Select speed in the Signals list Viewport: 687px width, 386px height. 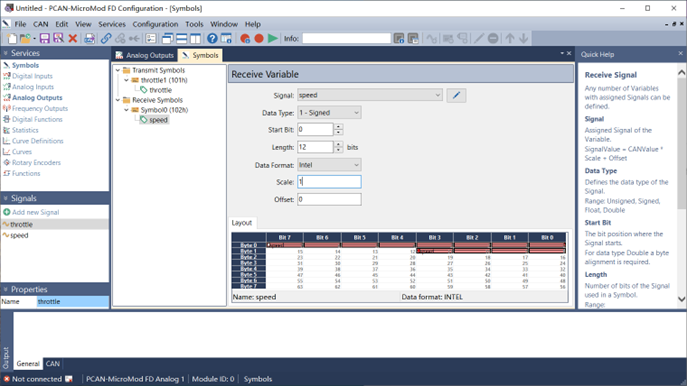click(19, 236)
